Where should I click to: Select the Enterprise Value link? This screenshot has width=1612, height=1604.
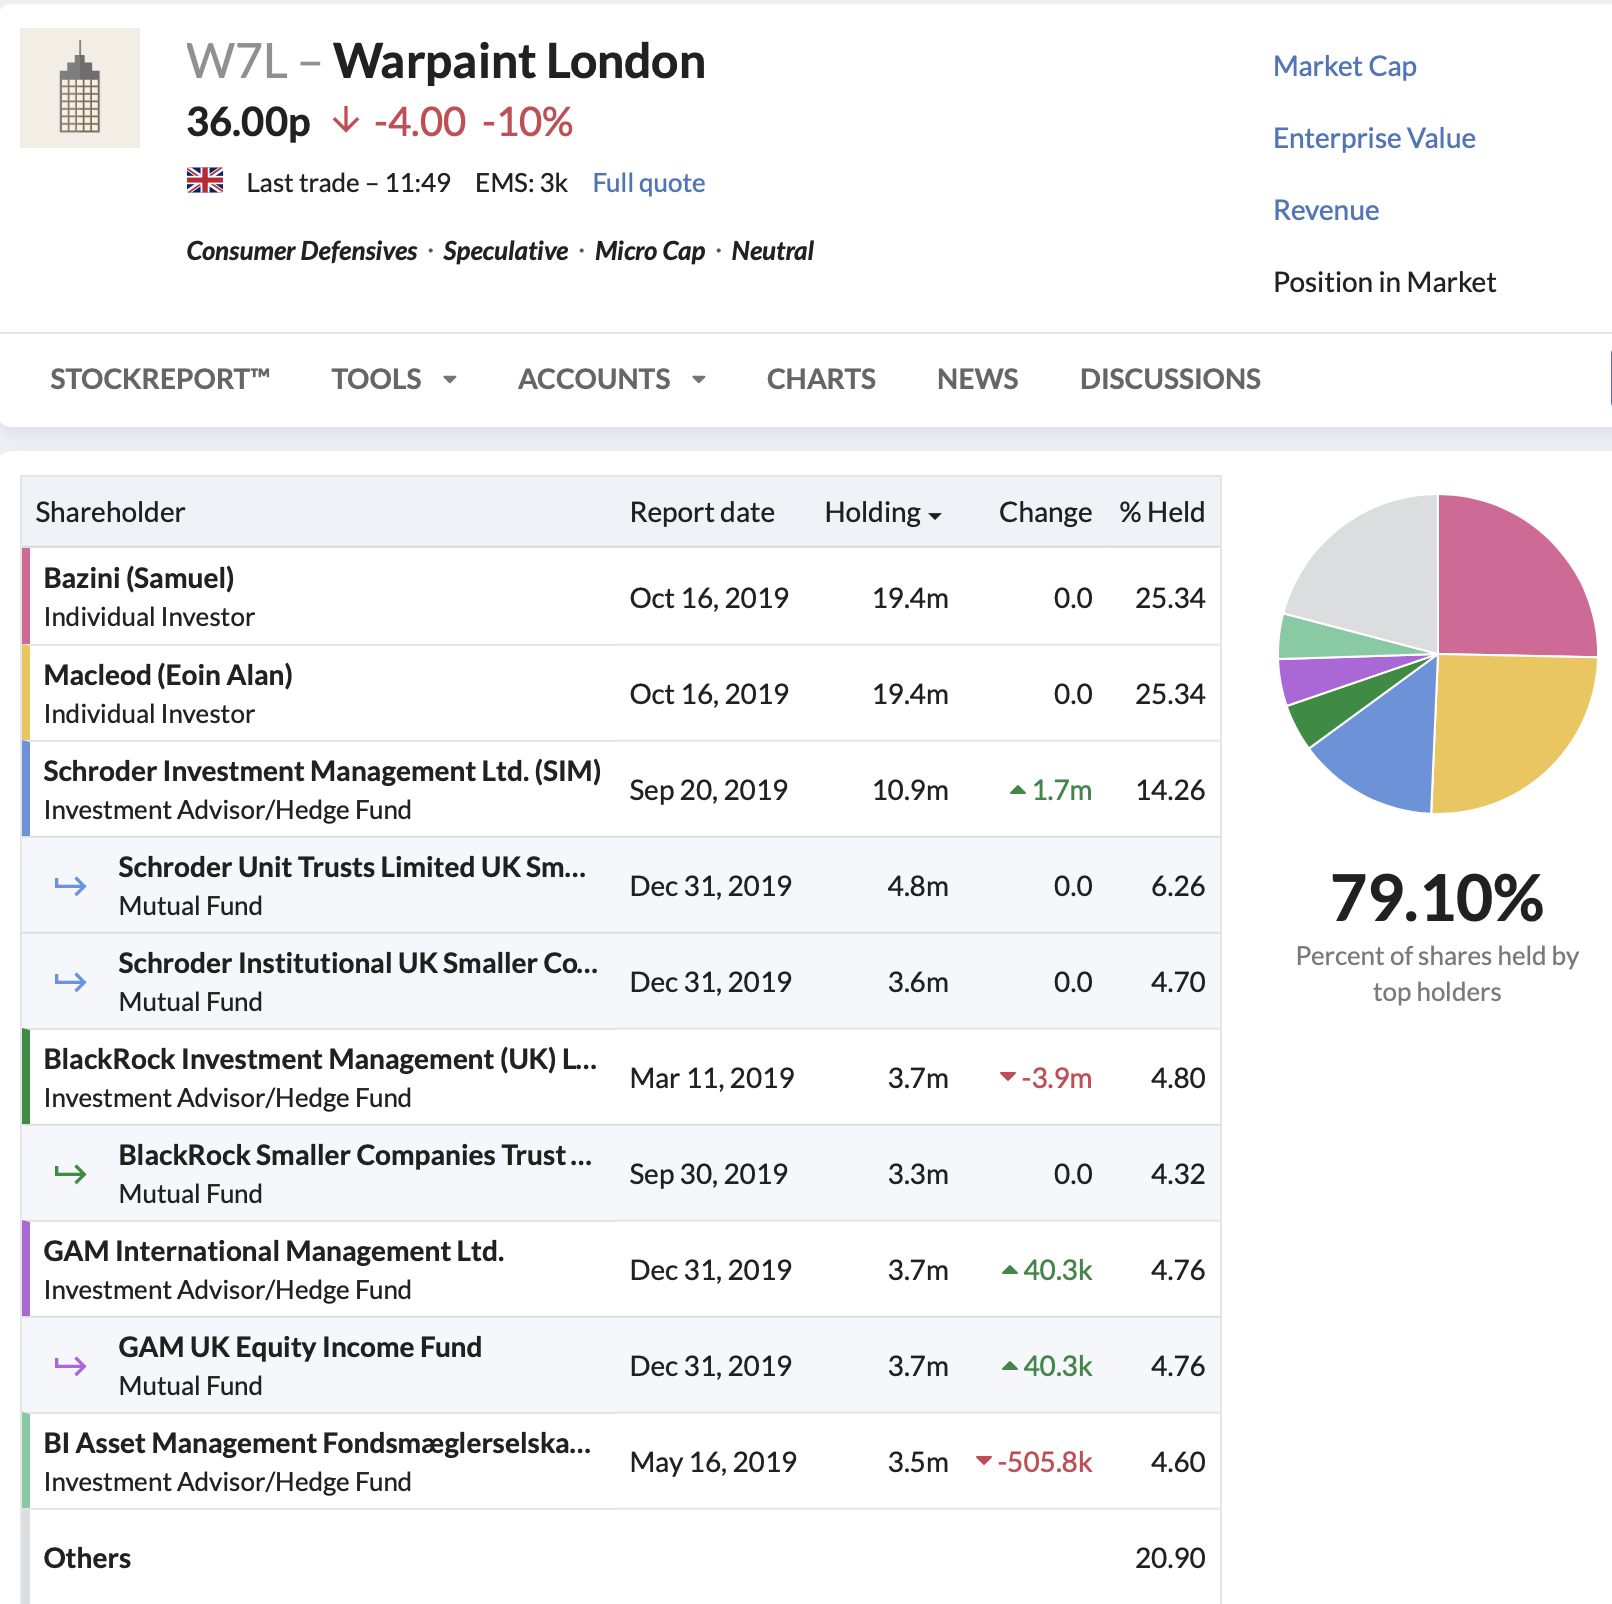[x=1374, y=138]
